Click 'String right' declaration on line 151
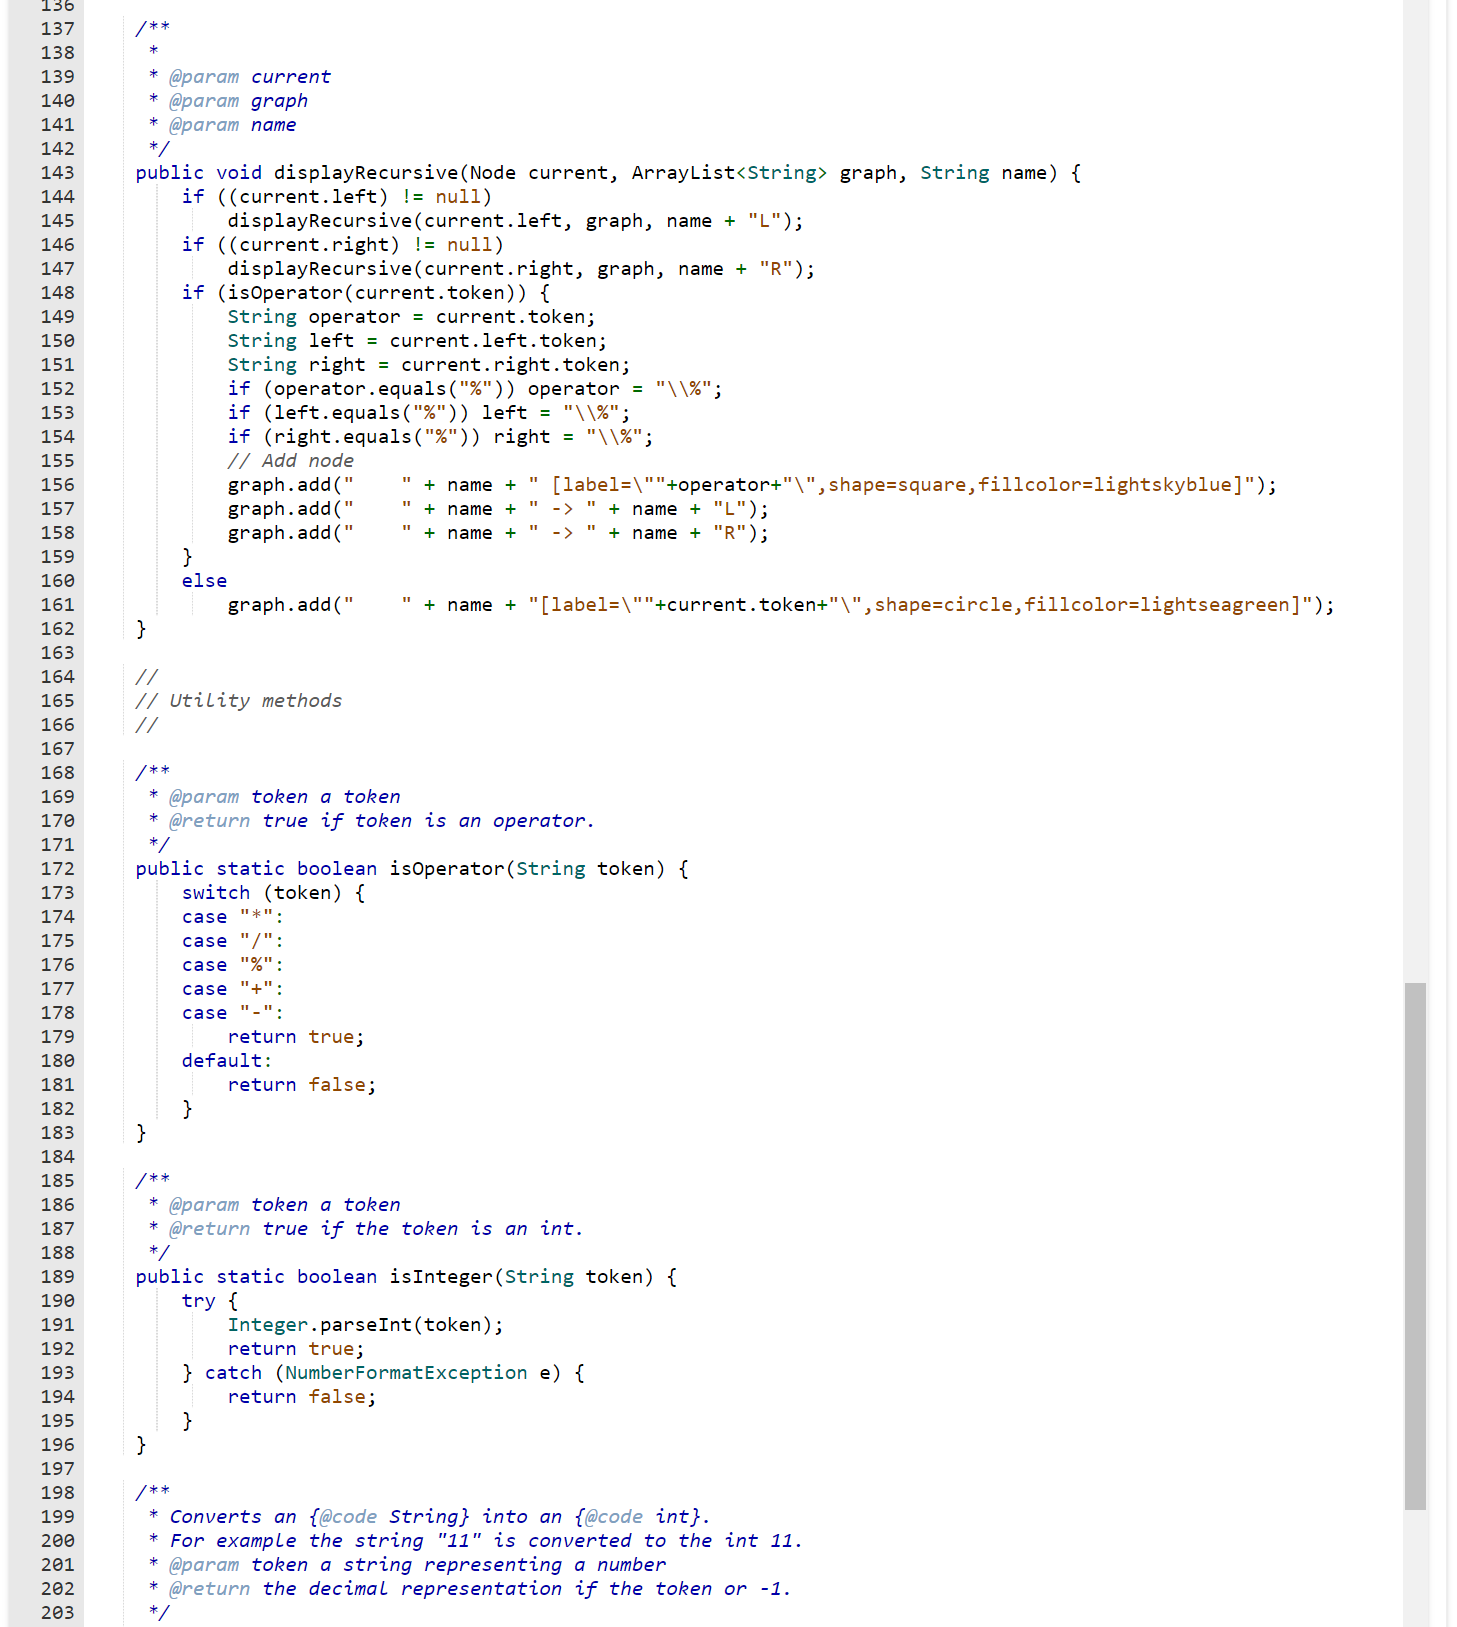Screen dimensions: 1457x1627 pos(297,365)
